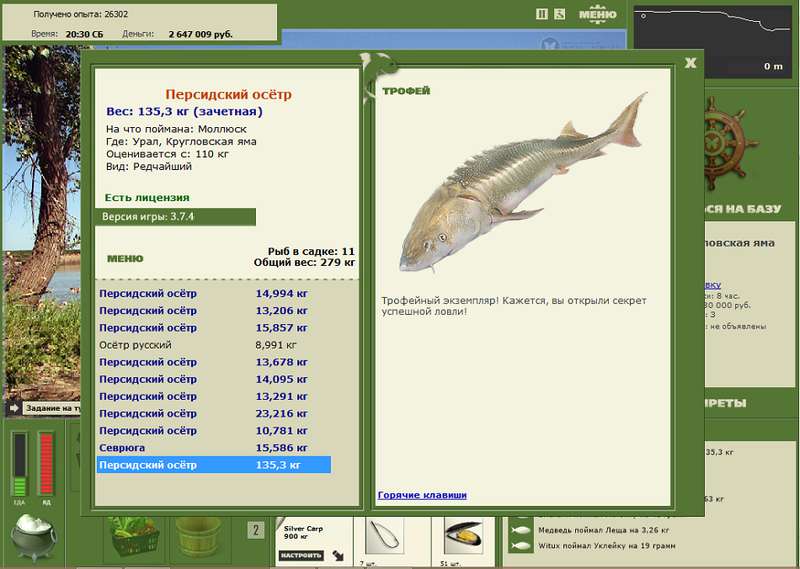Click the fishing hook item slot
Viewport: 800px width, 569px height.
pos(385,536)
